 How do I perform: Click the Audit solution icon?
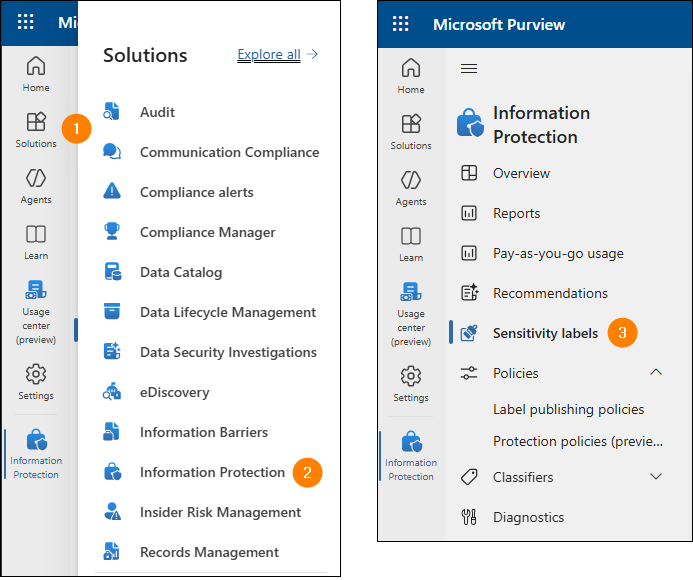[112, 112]
